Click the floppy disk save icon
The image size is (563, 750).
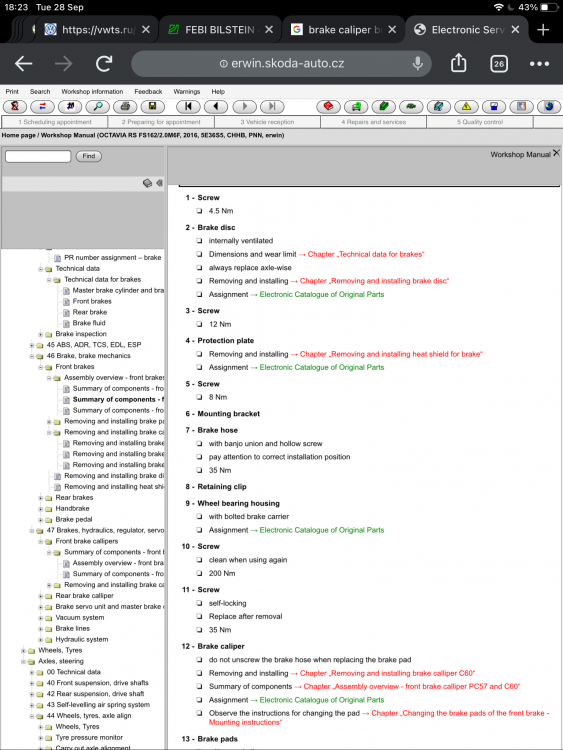point(153,106)
